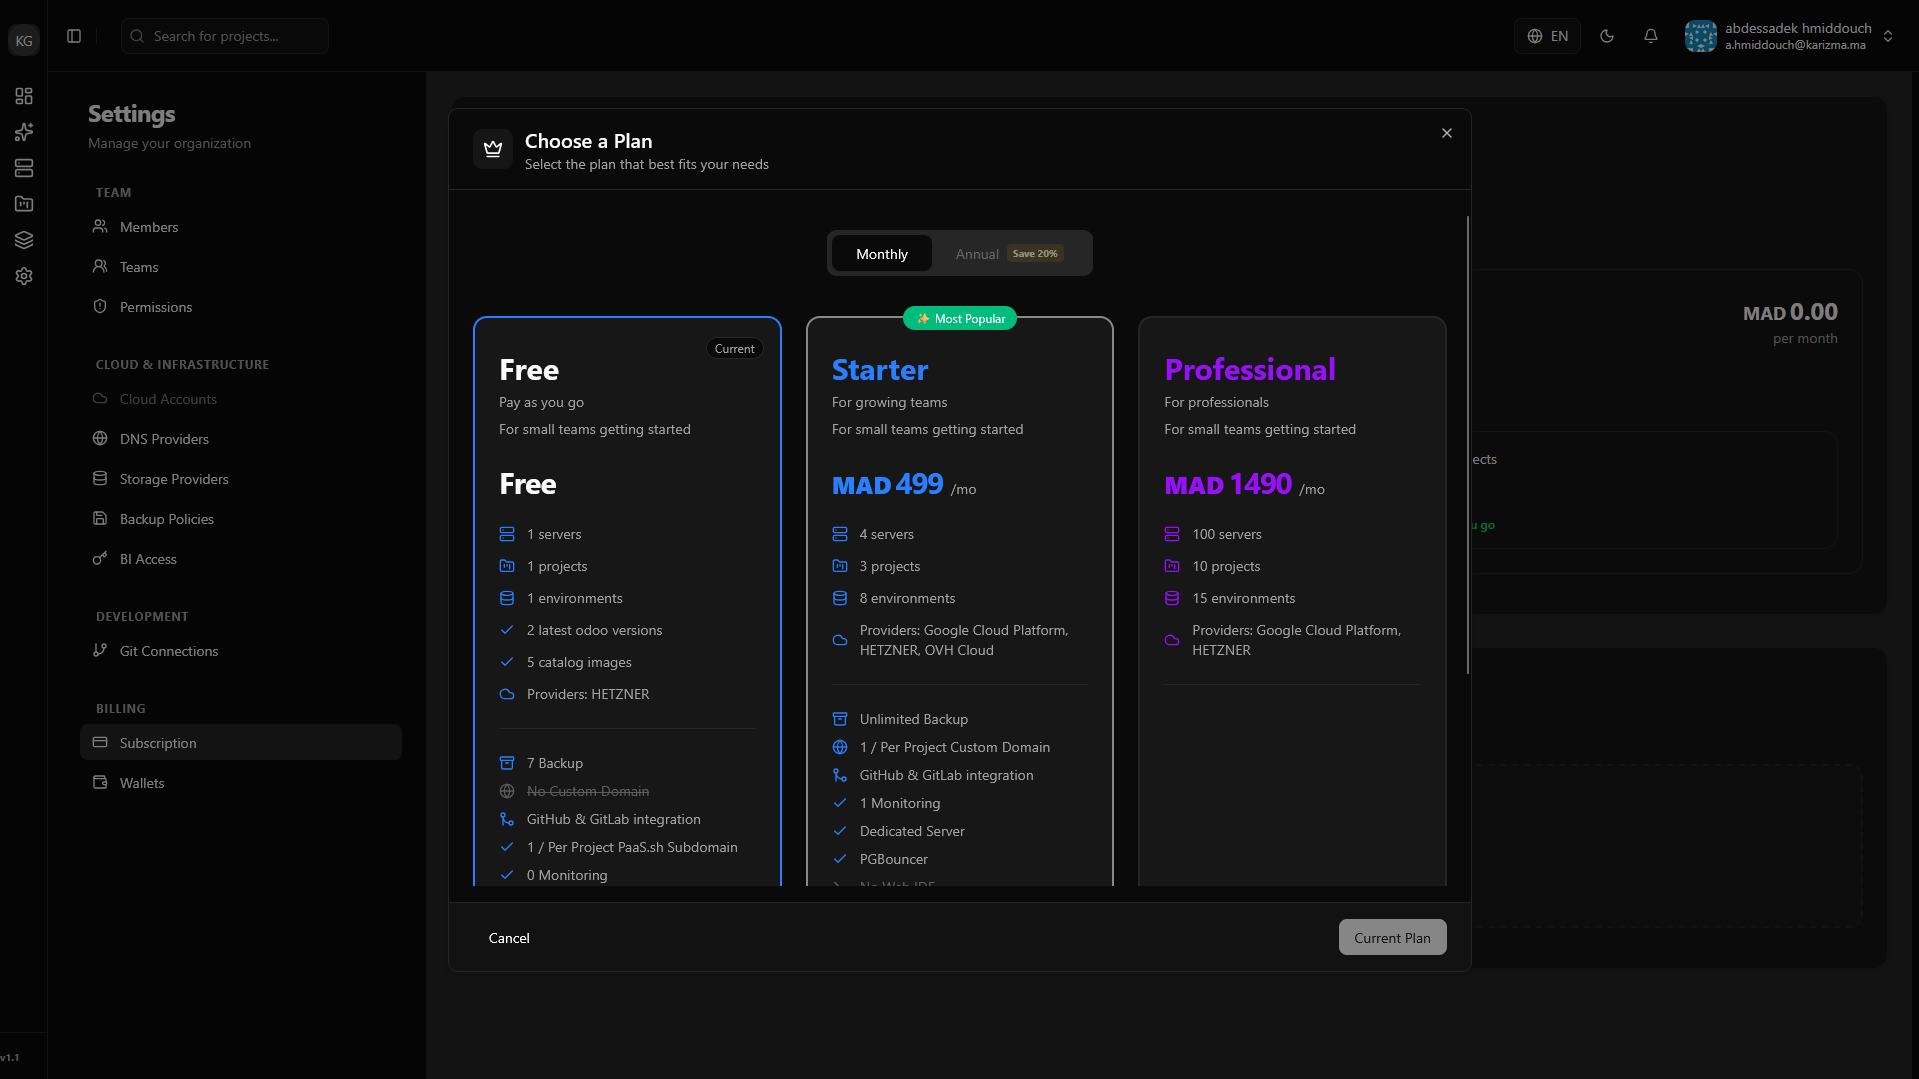Open Storage Providers settings
The height and width of the screenshot is (1079, 1919).
pyautogui.click(x=241, y=479)
